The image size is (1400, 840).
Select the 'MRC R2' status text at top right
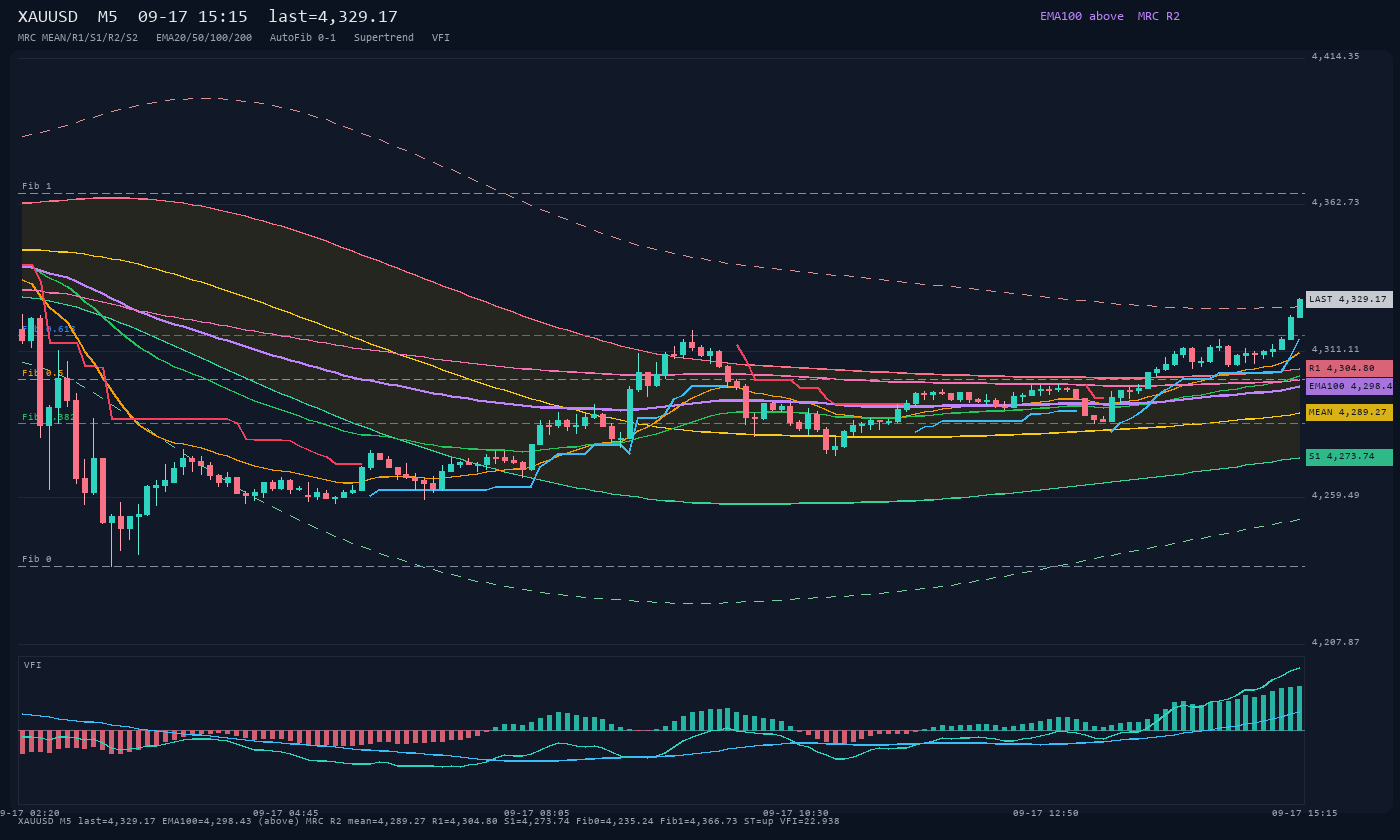click(x=1158, y=16)
